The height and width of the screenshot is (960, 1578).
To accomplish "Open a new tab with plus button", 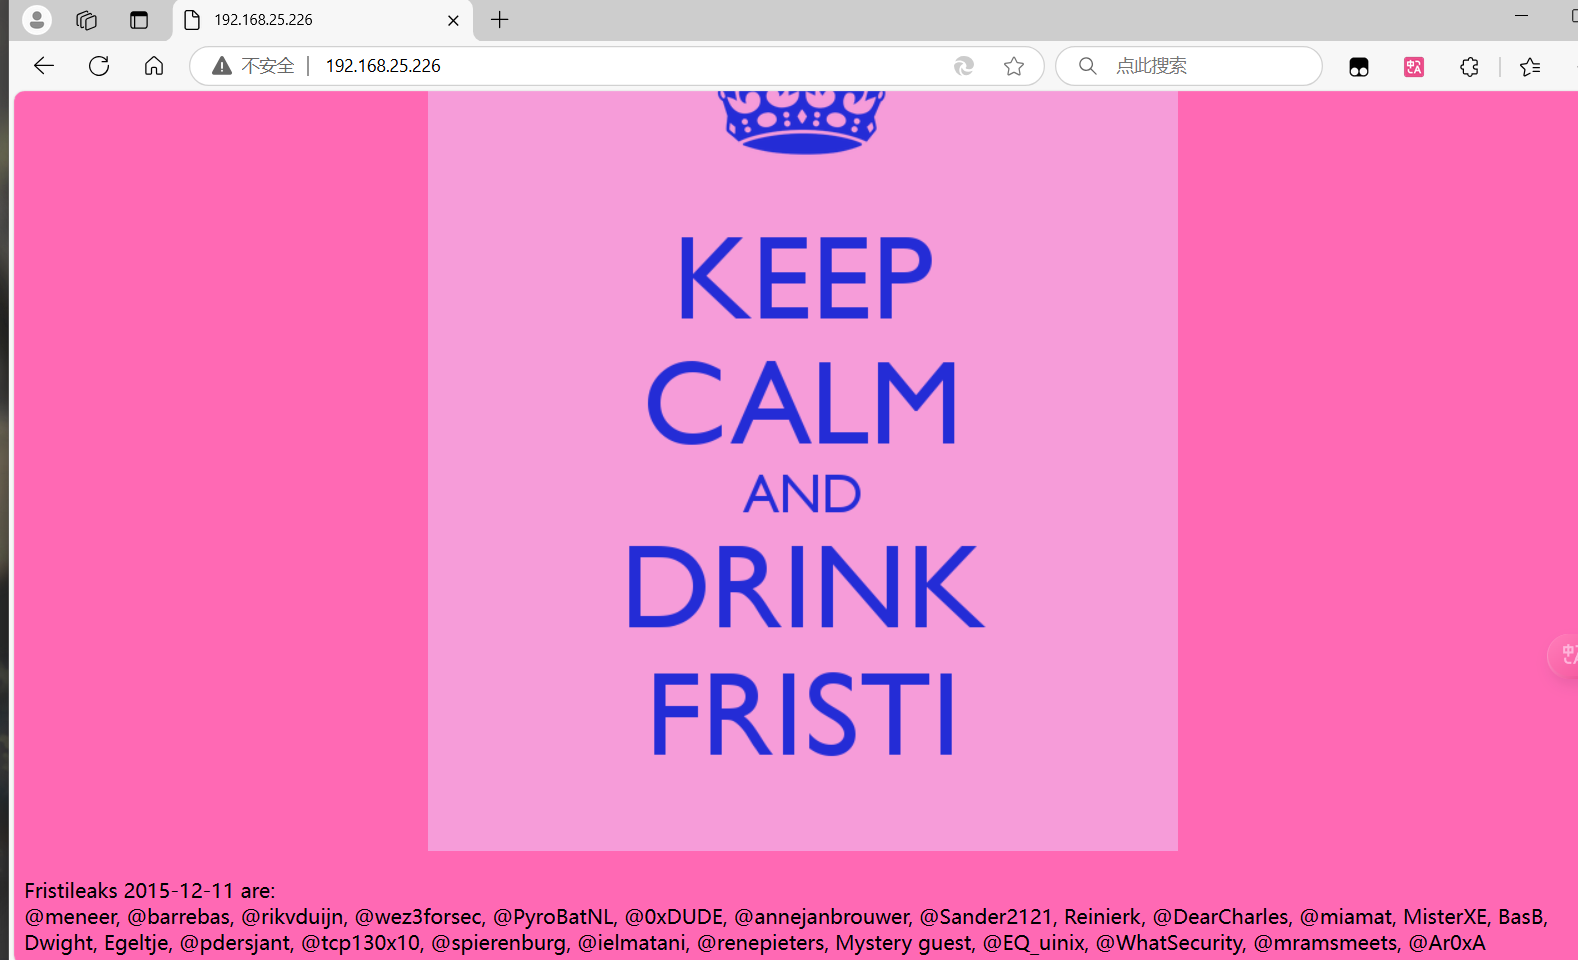I will pos(500,20).
